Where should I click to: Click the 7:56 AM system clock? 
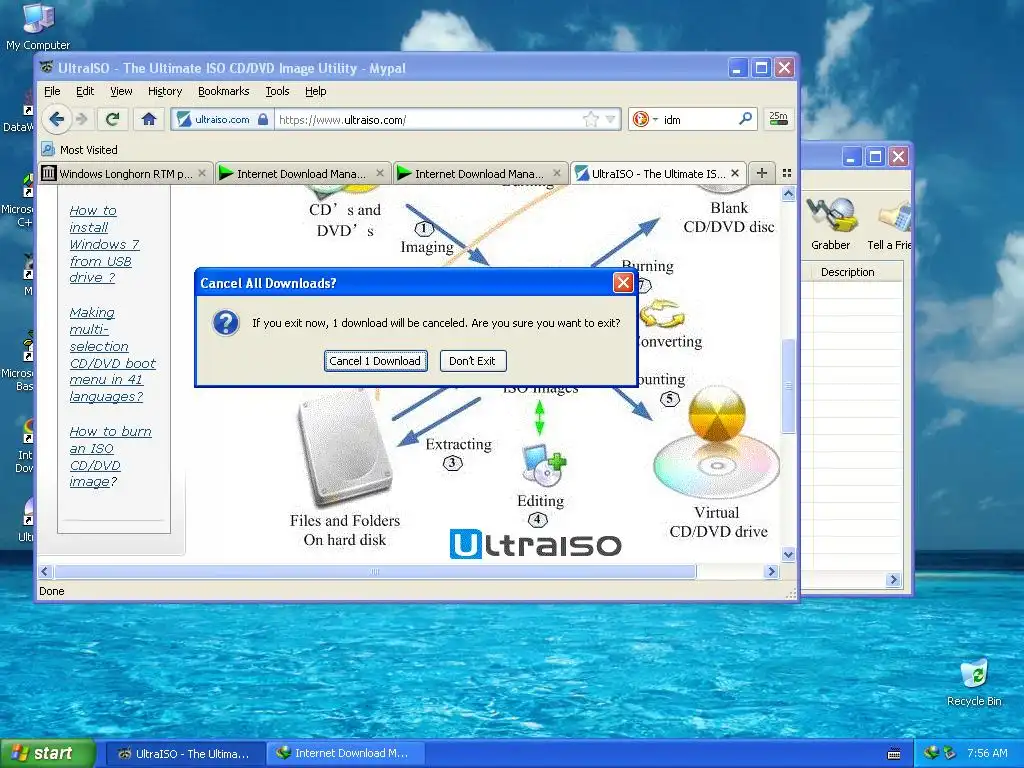(x=987, y=753)
